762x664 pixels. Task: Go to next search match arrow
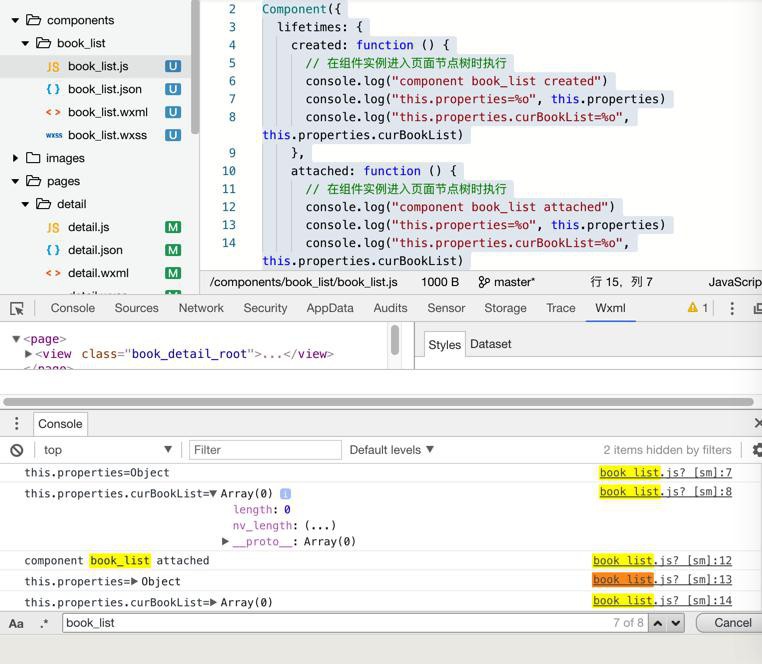[x=676, y=623]
